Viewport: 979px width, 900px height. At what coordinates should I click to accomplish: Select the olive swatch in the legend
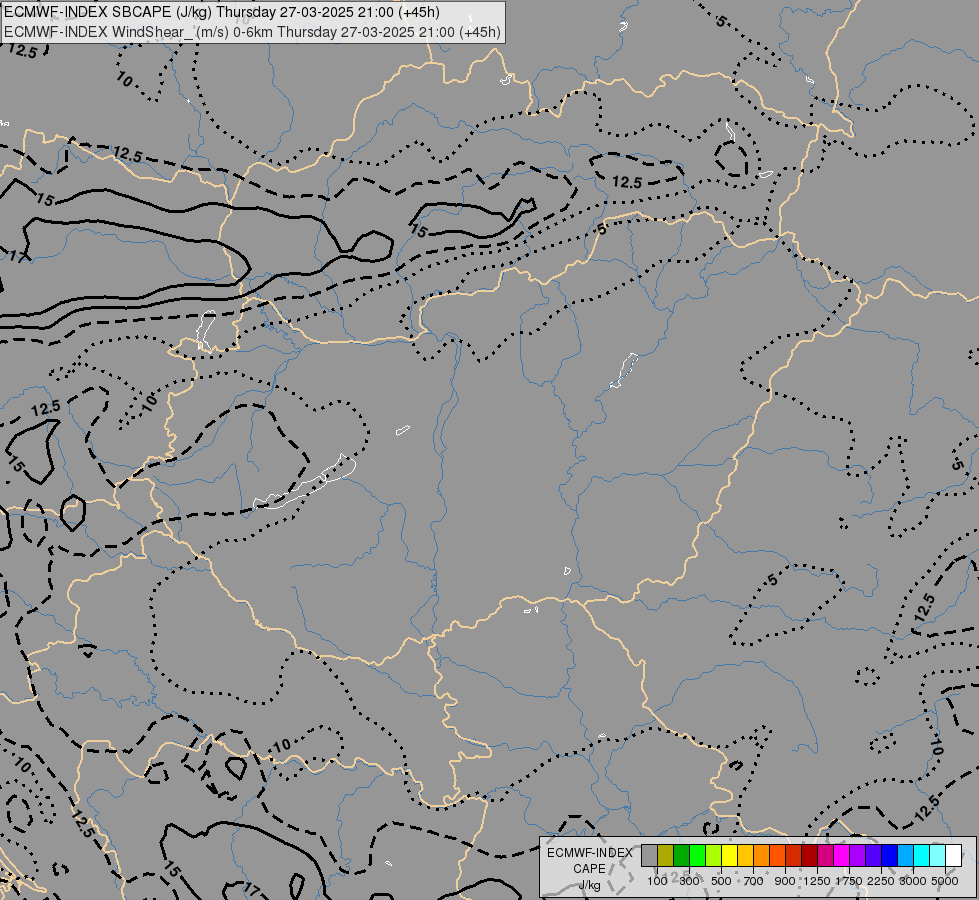tap(666, 856)
